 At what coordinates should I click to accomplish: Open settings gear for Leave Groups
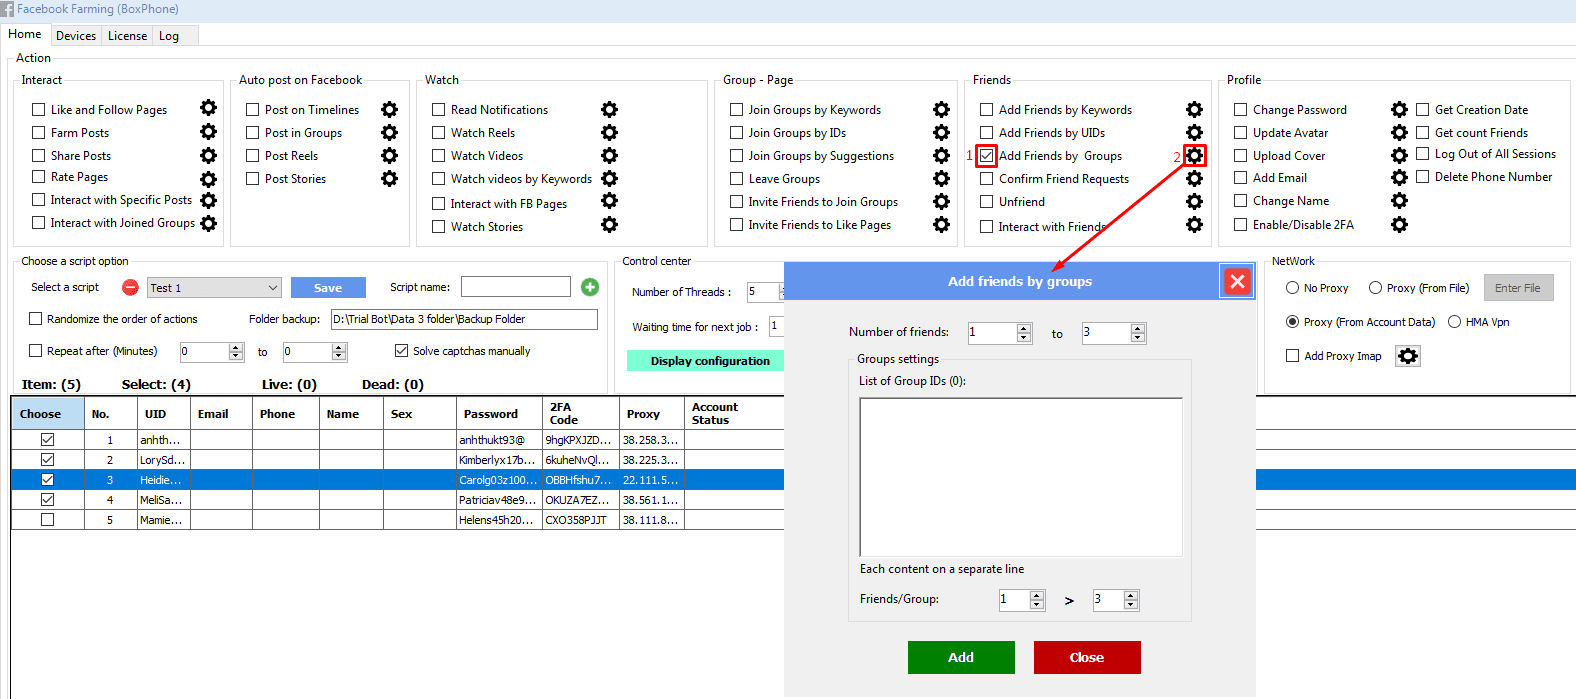(941, 178)
